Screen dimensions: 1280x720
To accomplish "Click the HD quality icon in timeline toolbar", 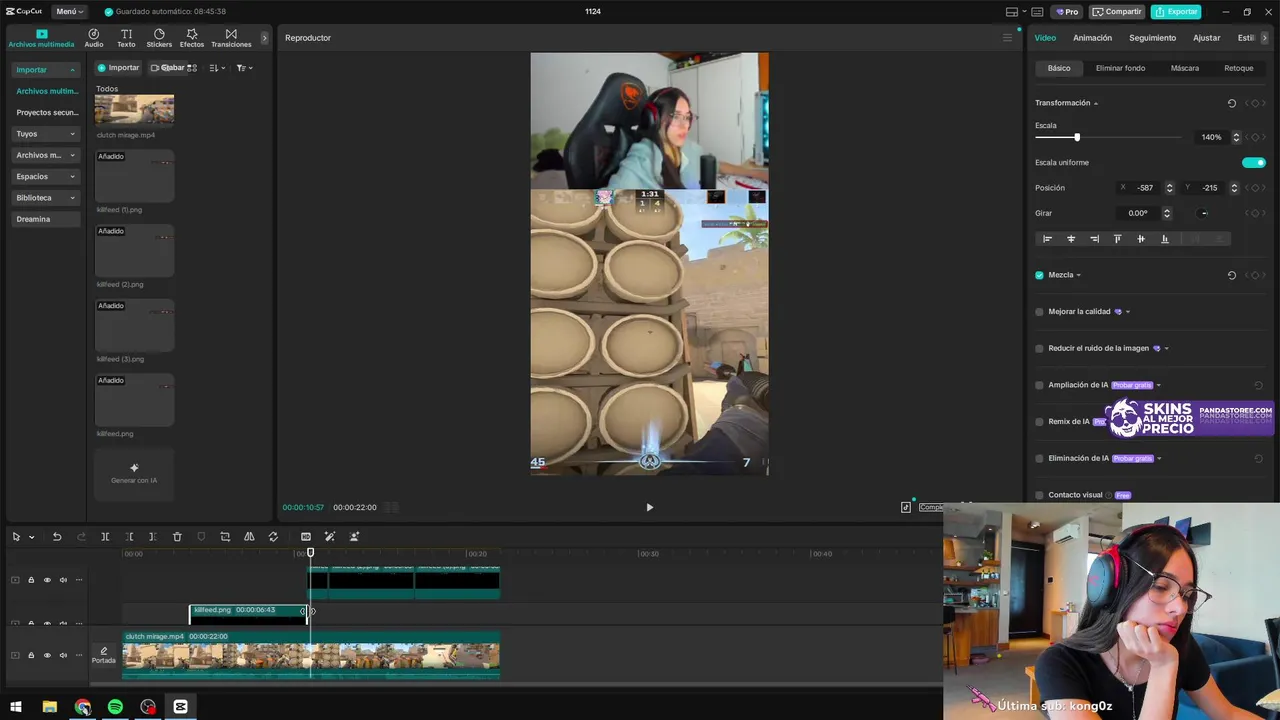I will [306, 537].
